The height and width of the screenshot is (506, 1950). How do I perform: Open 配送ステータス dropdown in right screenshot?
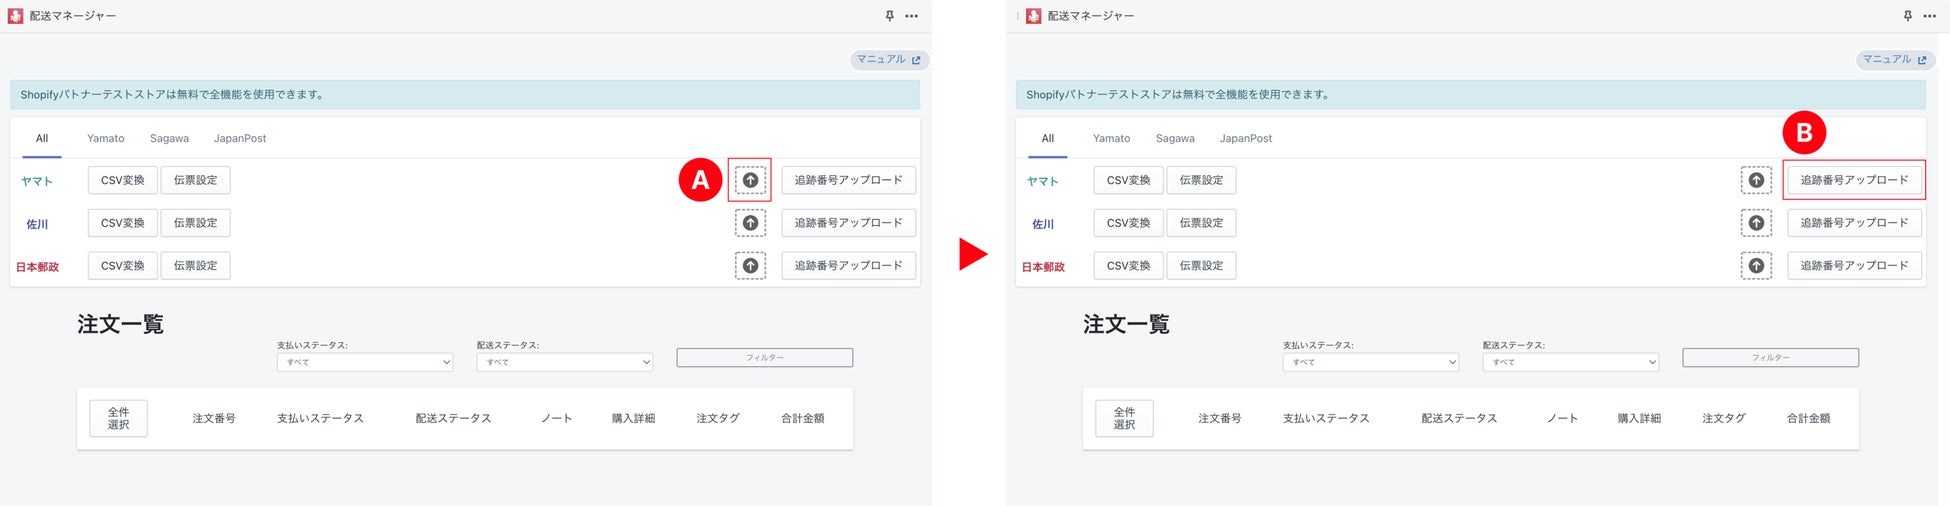click(x=1571, y=362)
